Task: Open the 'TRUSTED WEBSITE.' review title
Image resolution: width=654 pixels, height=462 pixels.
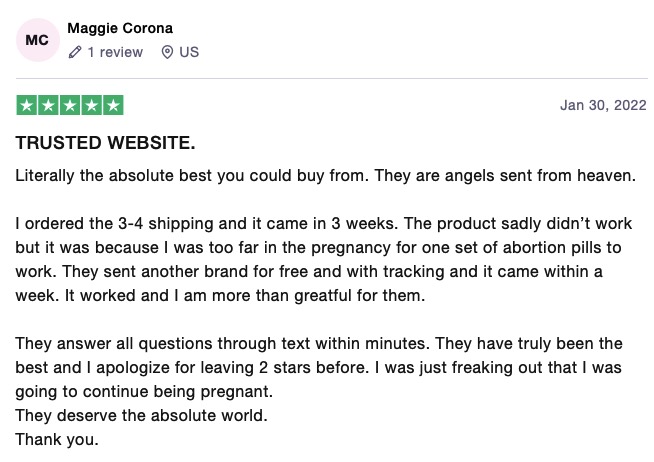Action: 106,143
